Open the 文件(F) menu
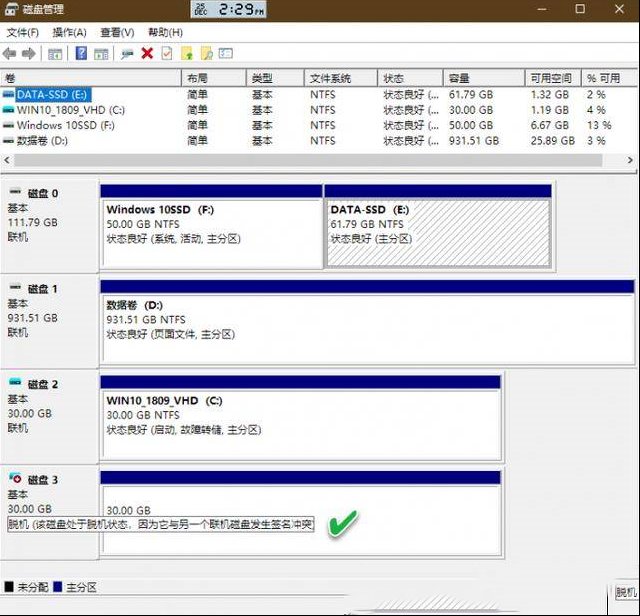The width and height of the screenshot is (640, 616). click(x=23, y=32)
